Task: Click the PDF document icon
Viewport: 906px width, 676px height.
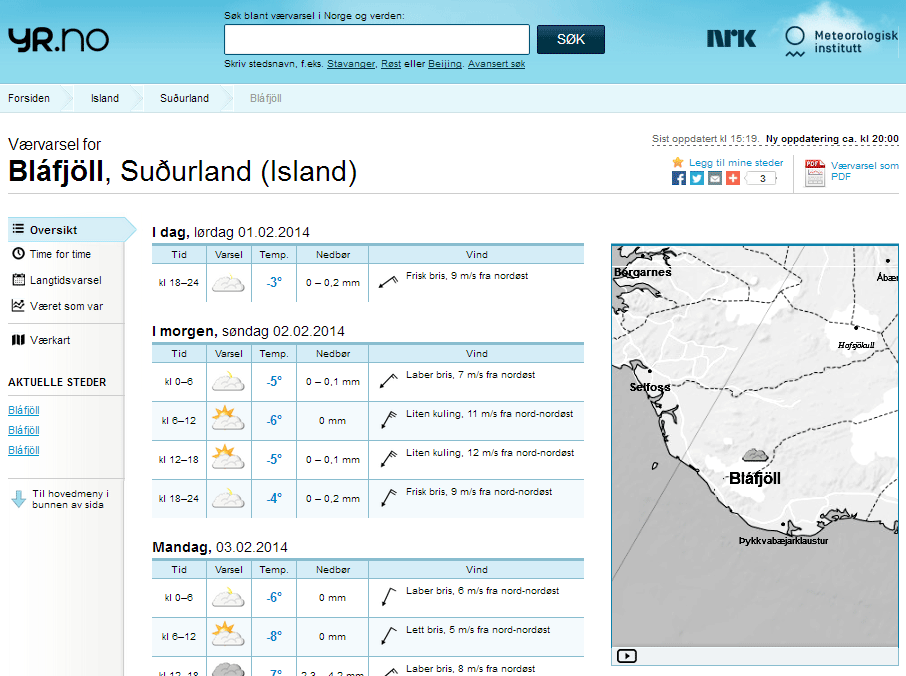Action: point(814,172)
